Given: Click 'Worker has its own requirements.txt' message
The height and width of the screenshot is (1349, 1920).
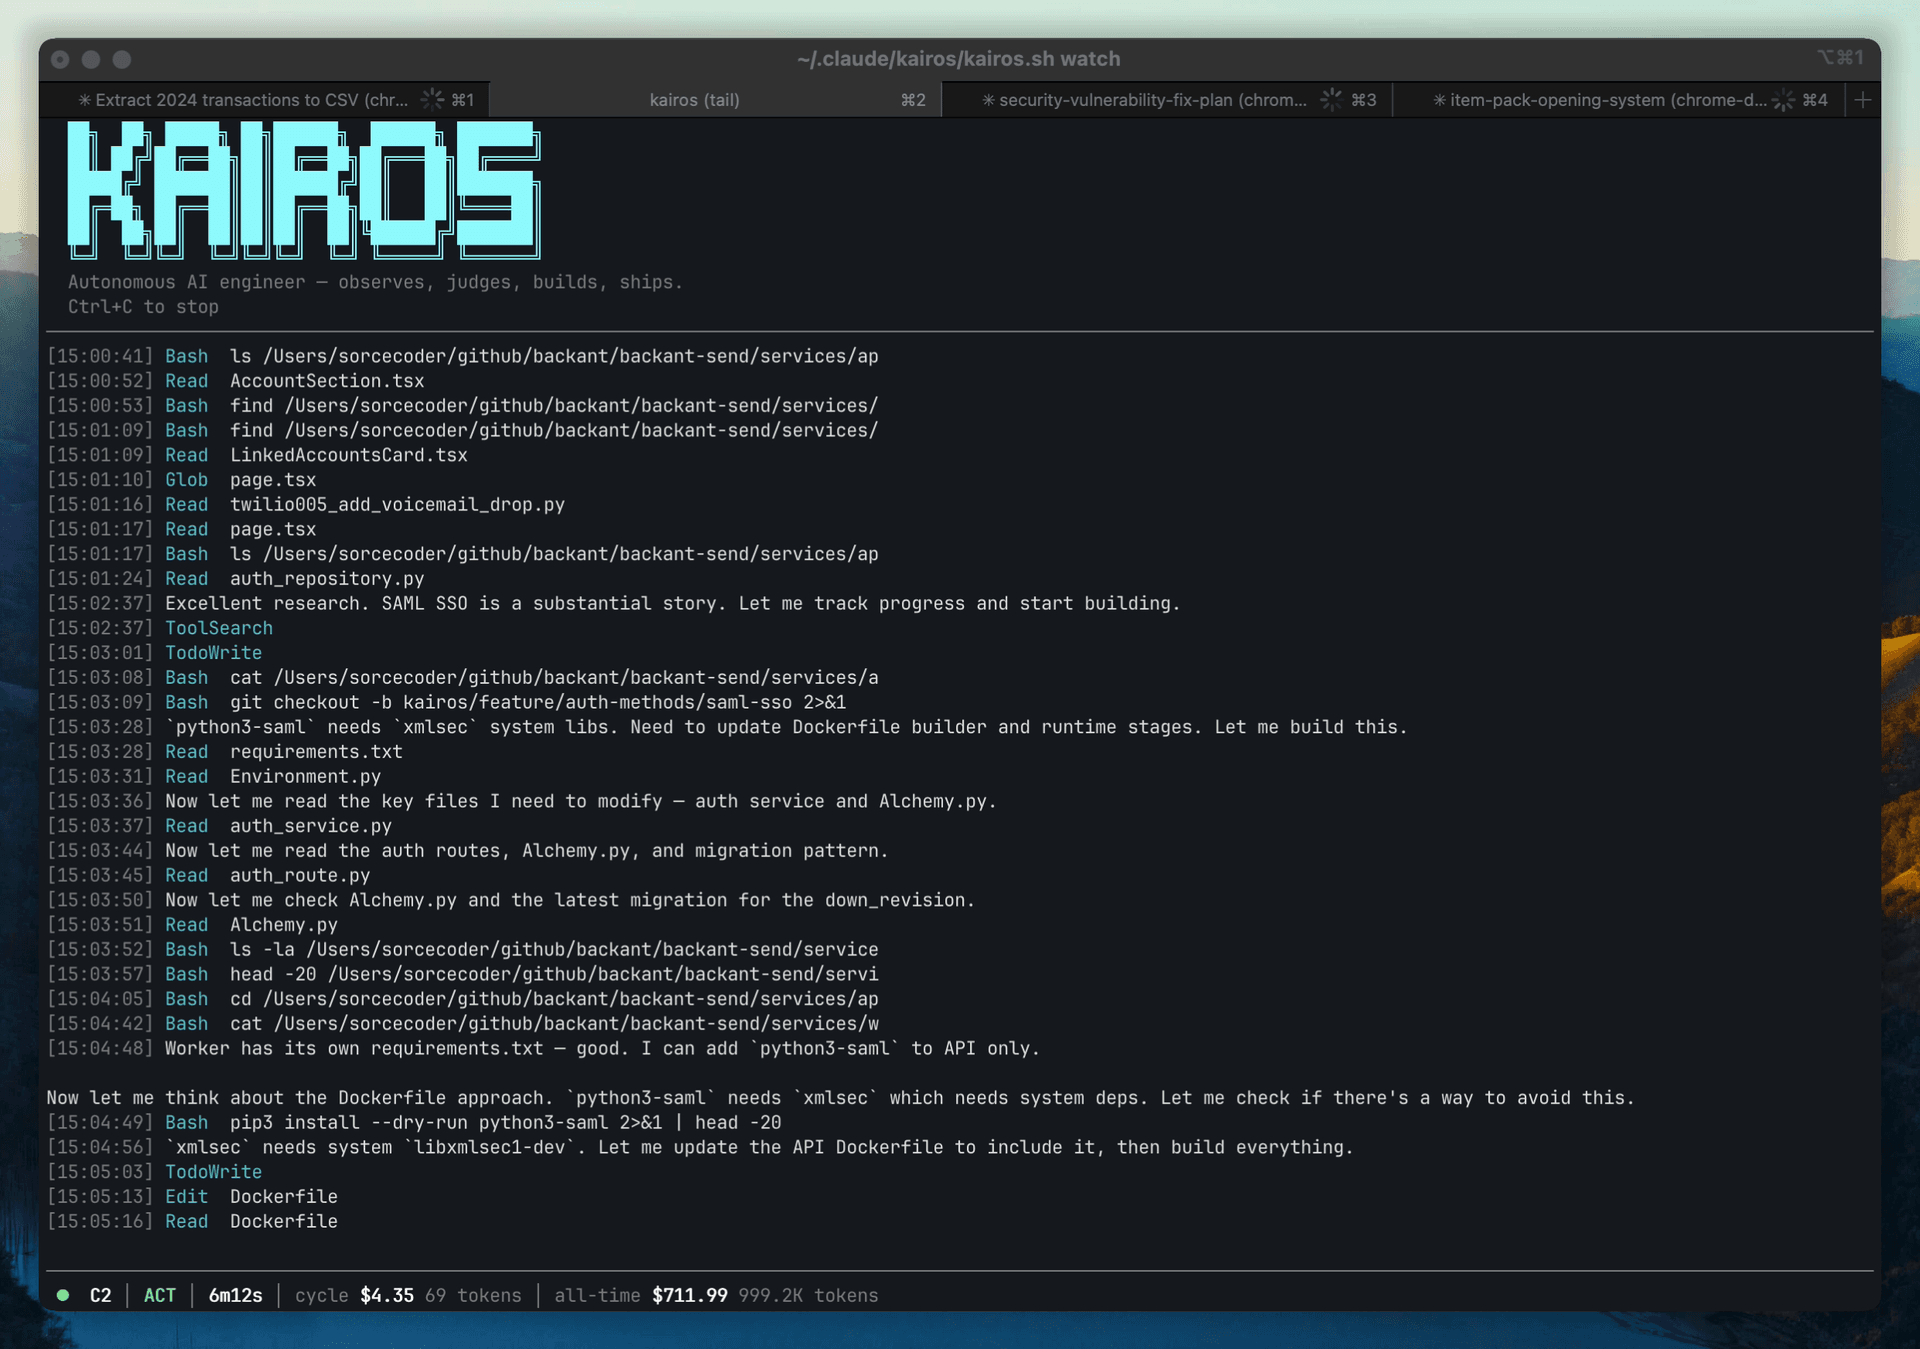Looking at the screenshot, I should pos(603,1049).
